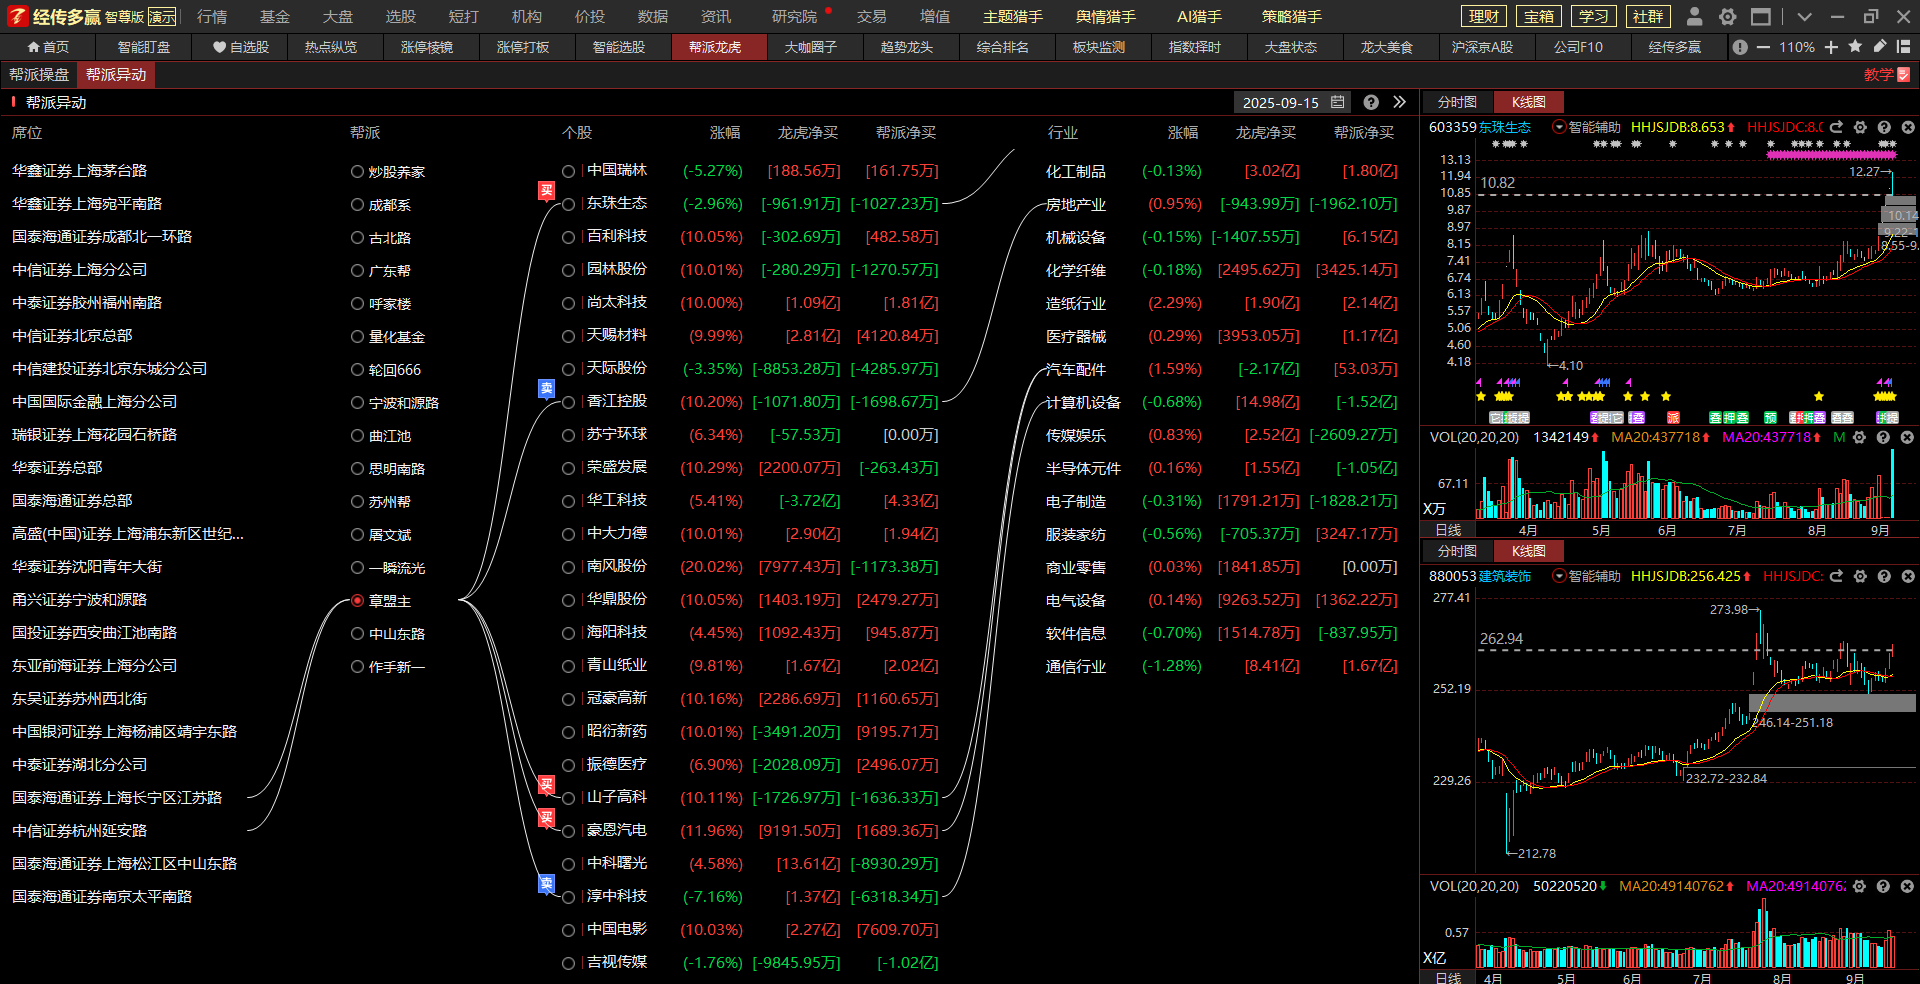This screenshot has width=1920, height=984.
Task: Select the 量化基金 radio button
Action: pyautogui.click(x=357, y=336)
